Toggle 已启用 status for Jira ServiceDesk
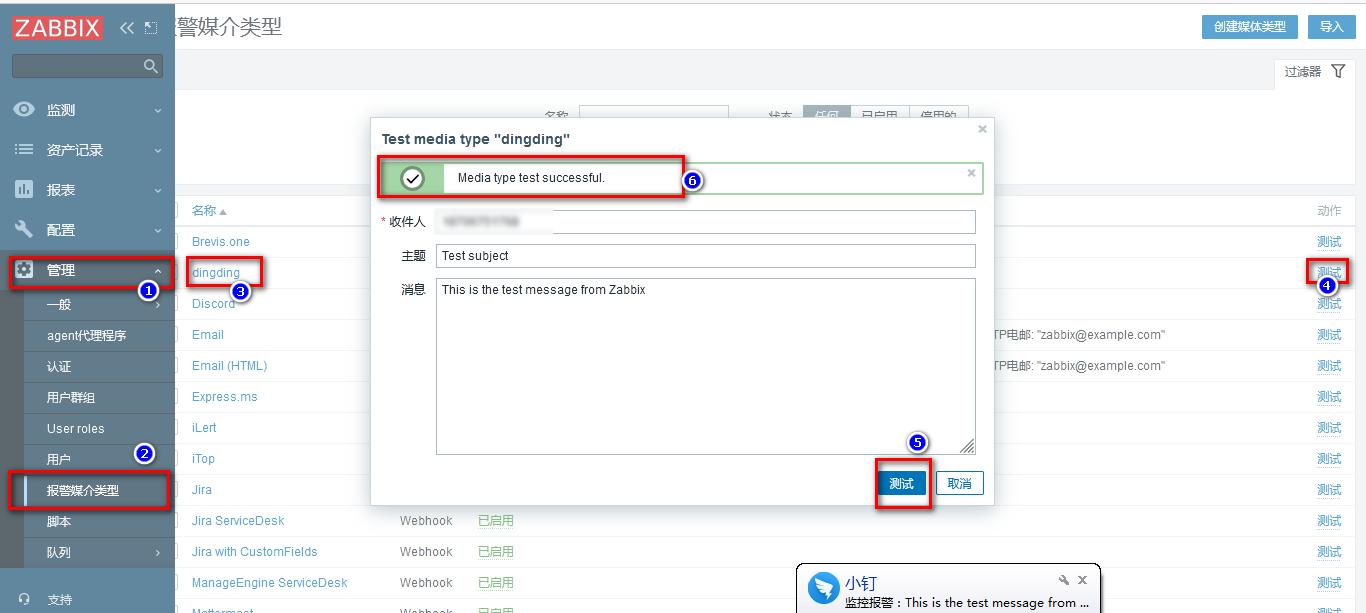Viewport: 1366px width, 613px height. tap(496, 521)
